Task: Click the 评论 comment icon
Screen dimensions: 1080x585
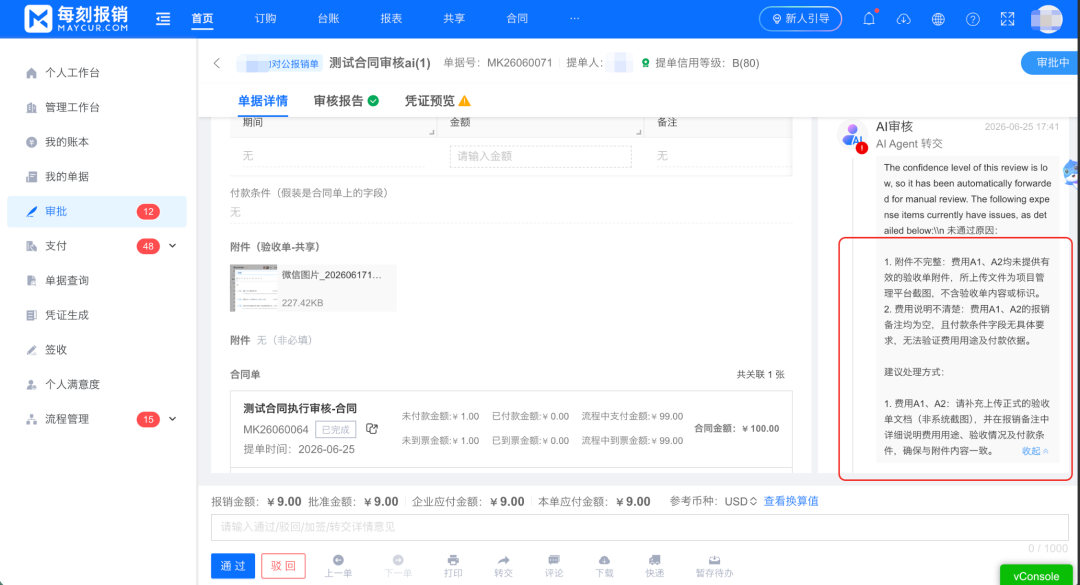Action: (554, 560)
